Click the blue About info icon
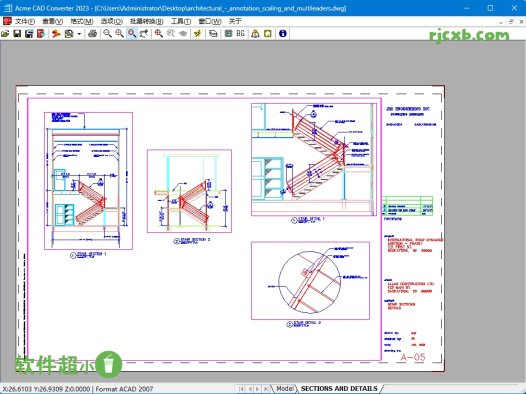This screenshot has width=526, height=394. coord(283,34)
